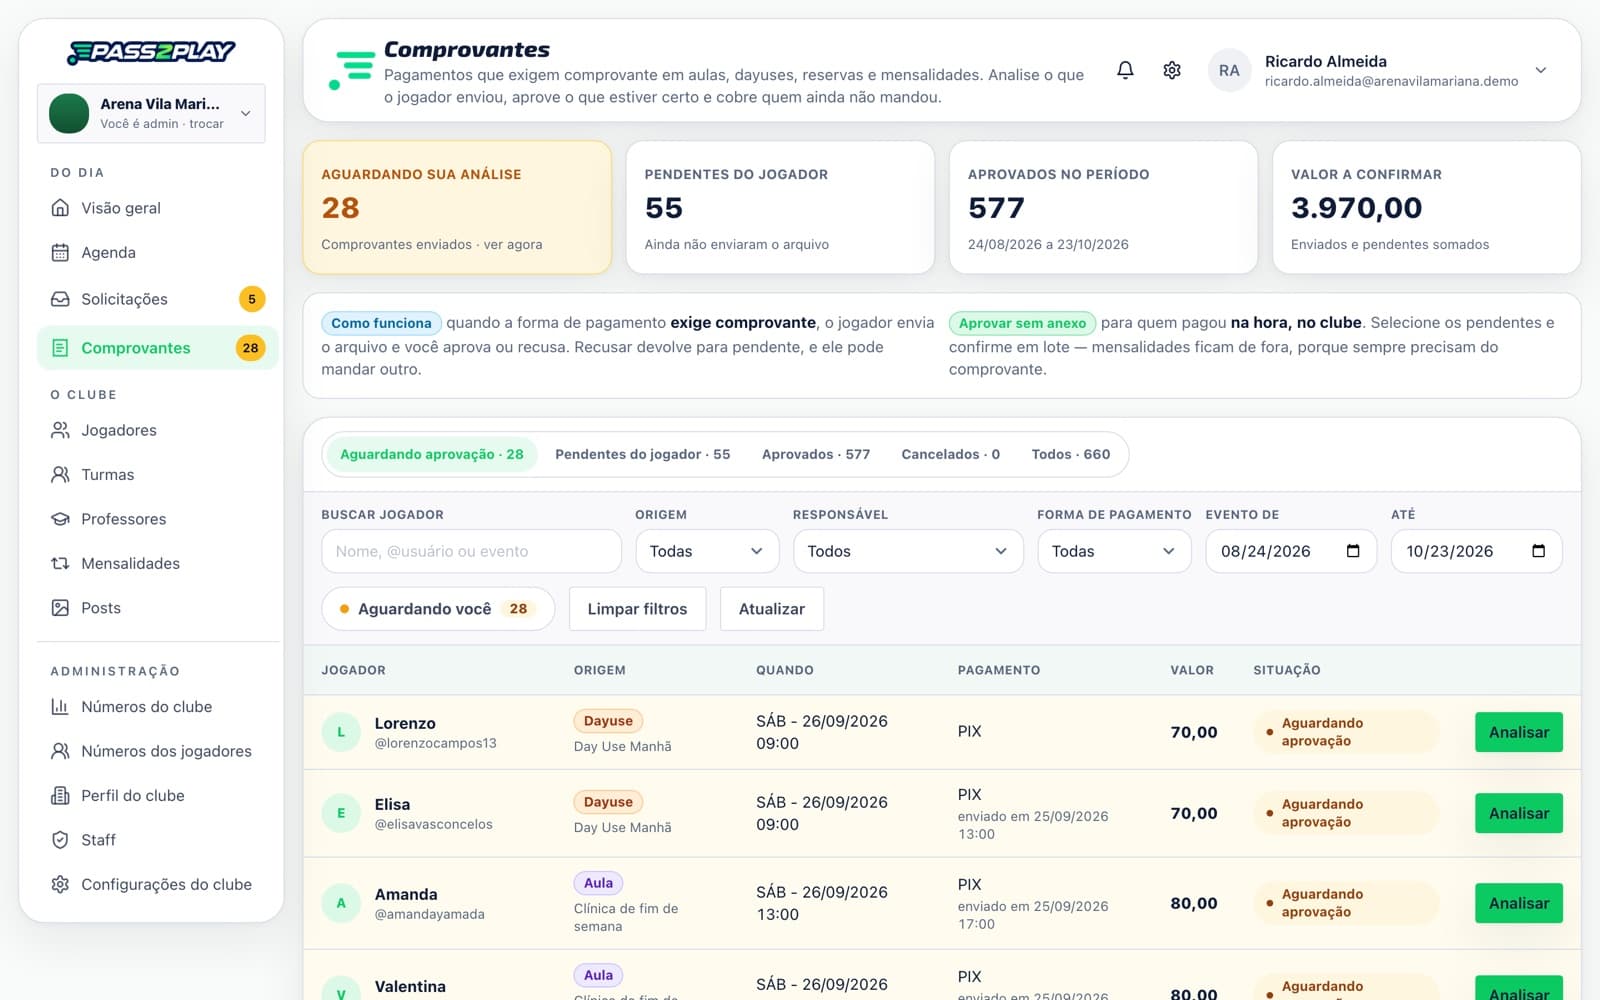Image resolution: width=1600 pixels, height=1000 pixels.
Task: Click the Limpar filtros button
Action: 637,609
